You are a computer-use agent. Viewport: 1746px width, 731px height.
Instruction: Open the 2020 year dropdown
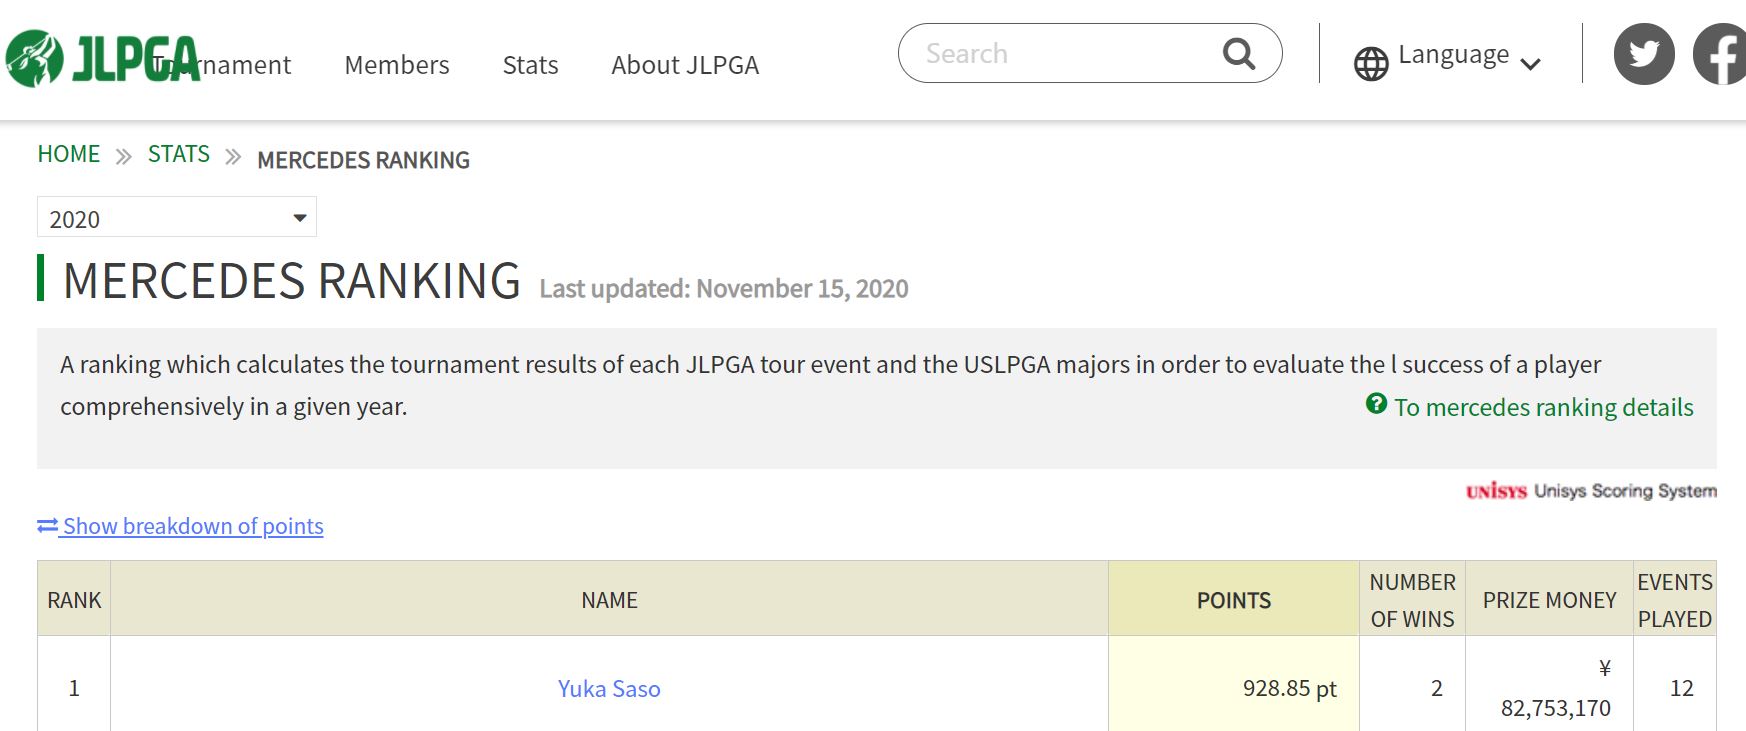pyautogui.click(x=177, y=217)
